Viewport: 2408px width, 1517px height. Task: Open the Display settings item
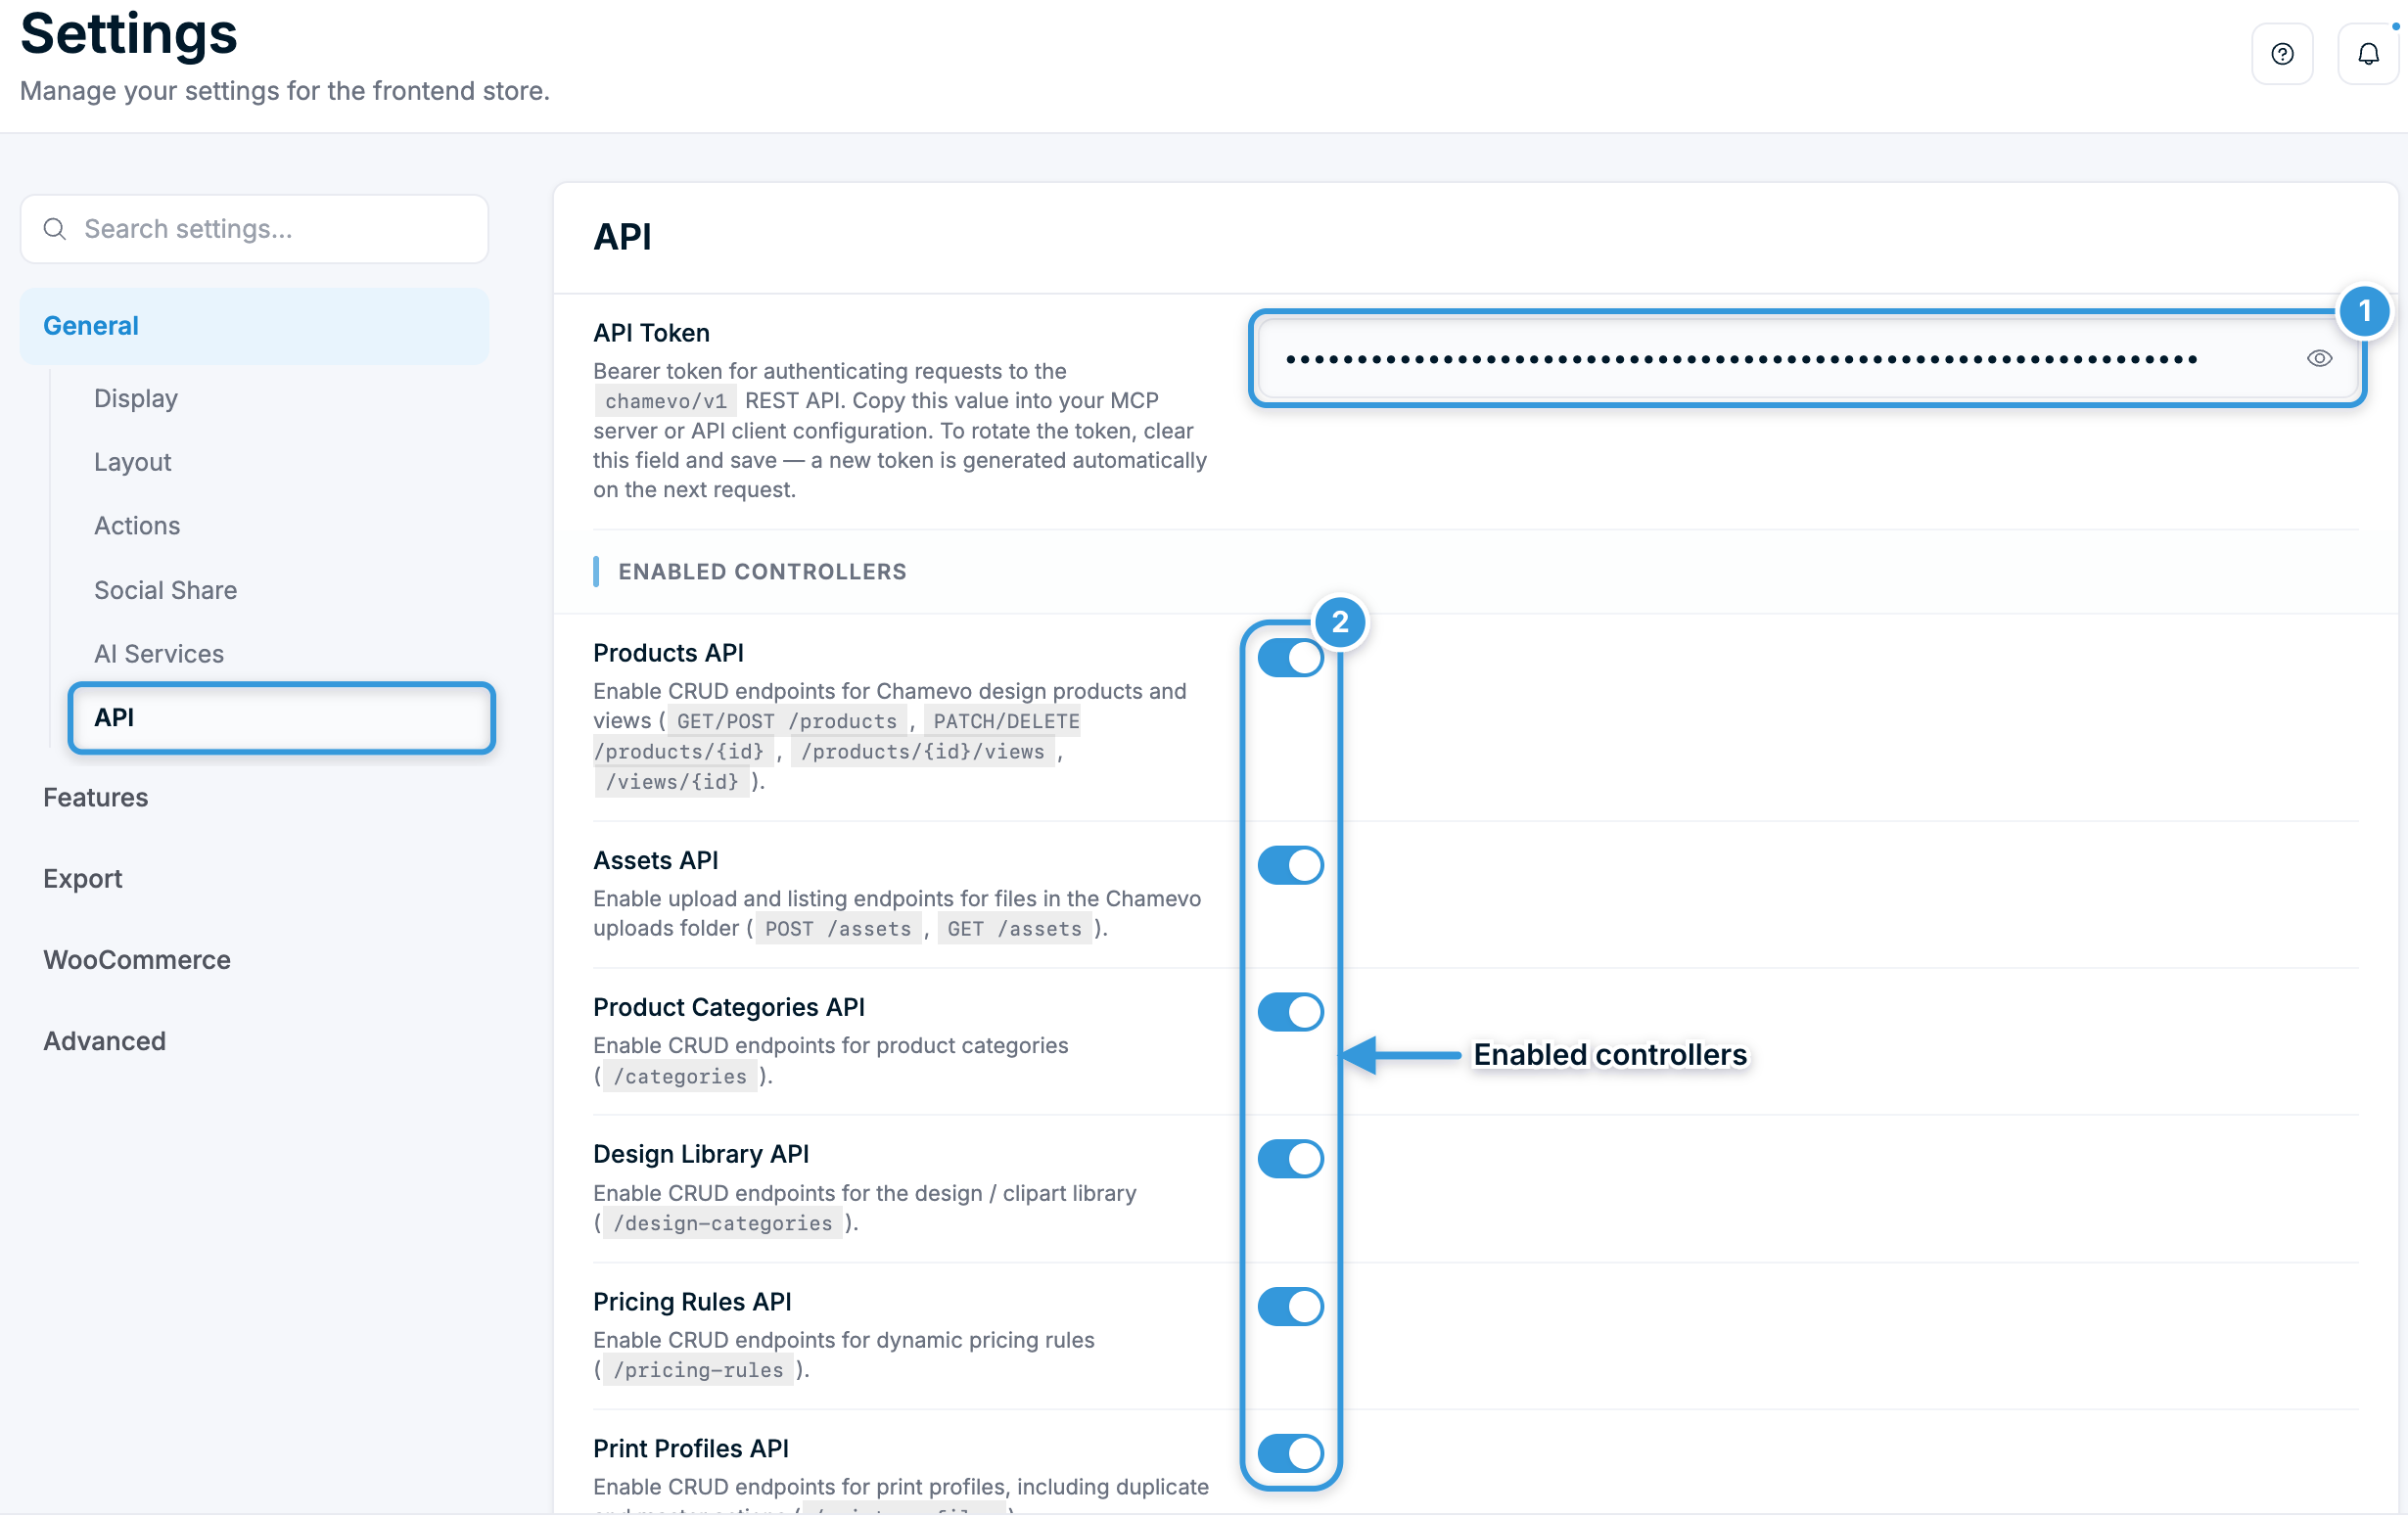click(136, 398)
